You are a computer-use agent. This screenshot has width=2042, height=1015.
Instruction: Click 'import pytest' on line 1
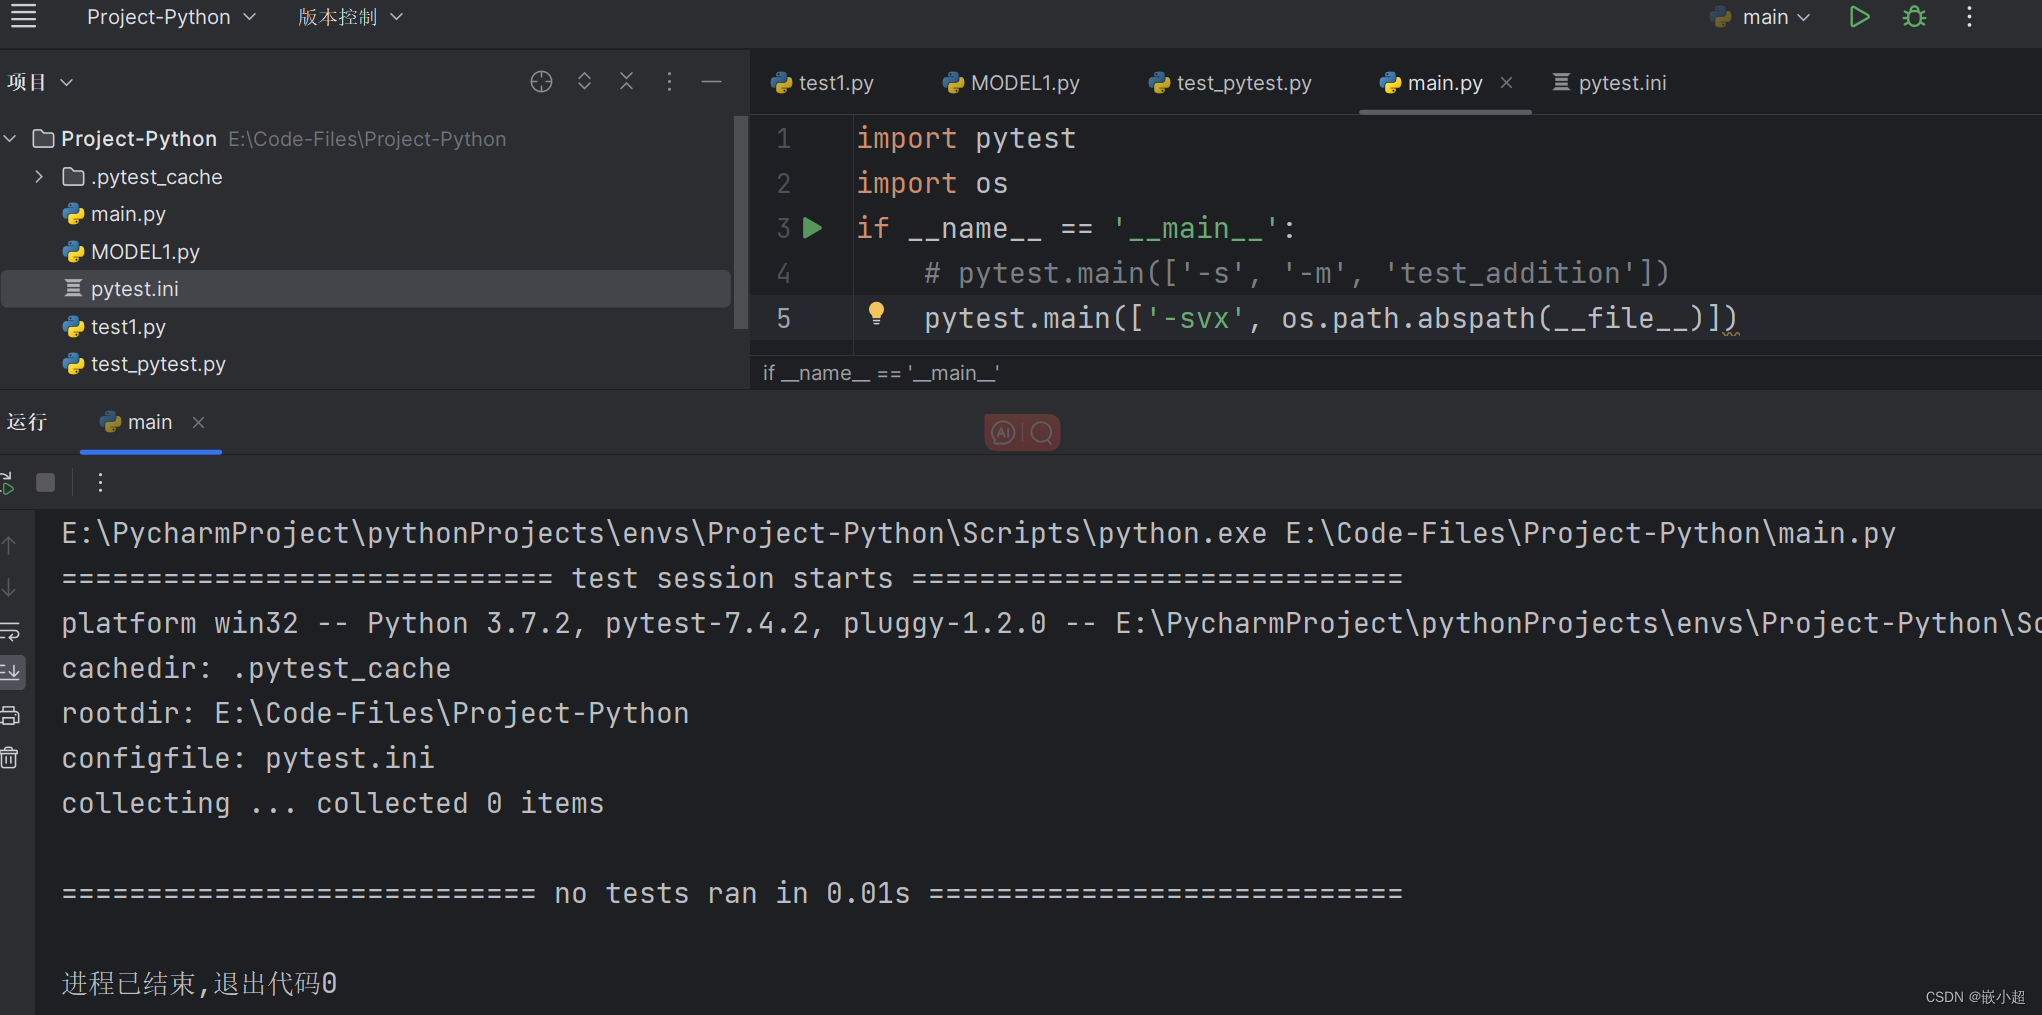[966, 139]
